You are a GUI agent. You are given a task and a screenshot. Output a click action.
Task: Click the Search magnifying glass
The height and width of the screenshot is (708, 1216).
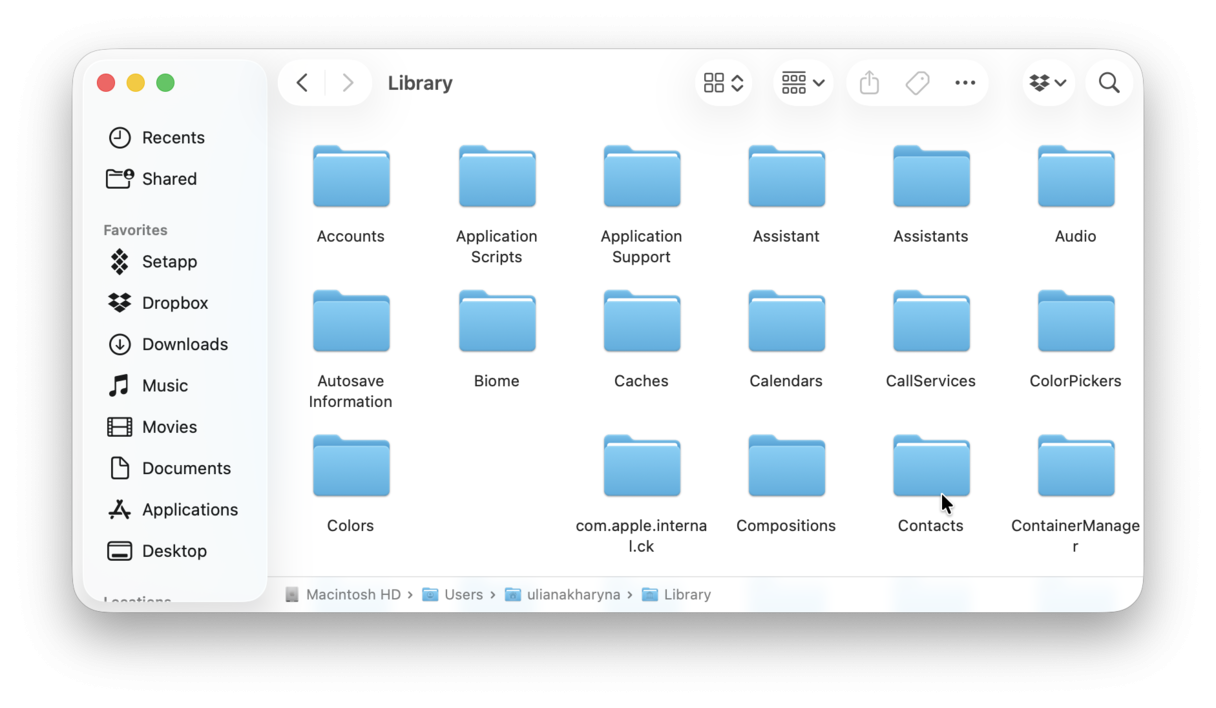(x=1108, y=83)
